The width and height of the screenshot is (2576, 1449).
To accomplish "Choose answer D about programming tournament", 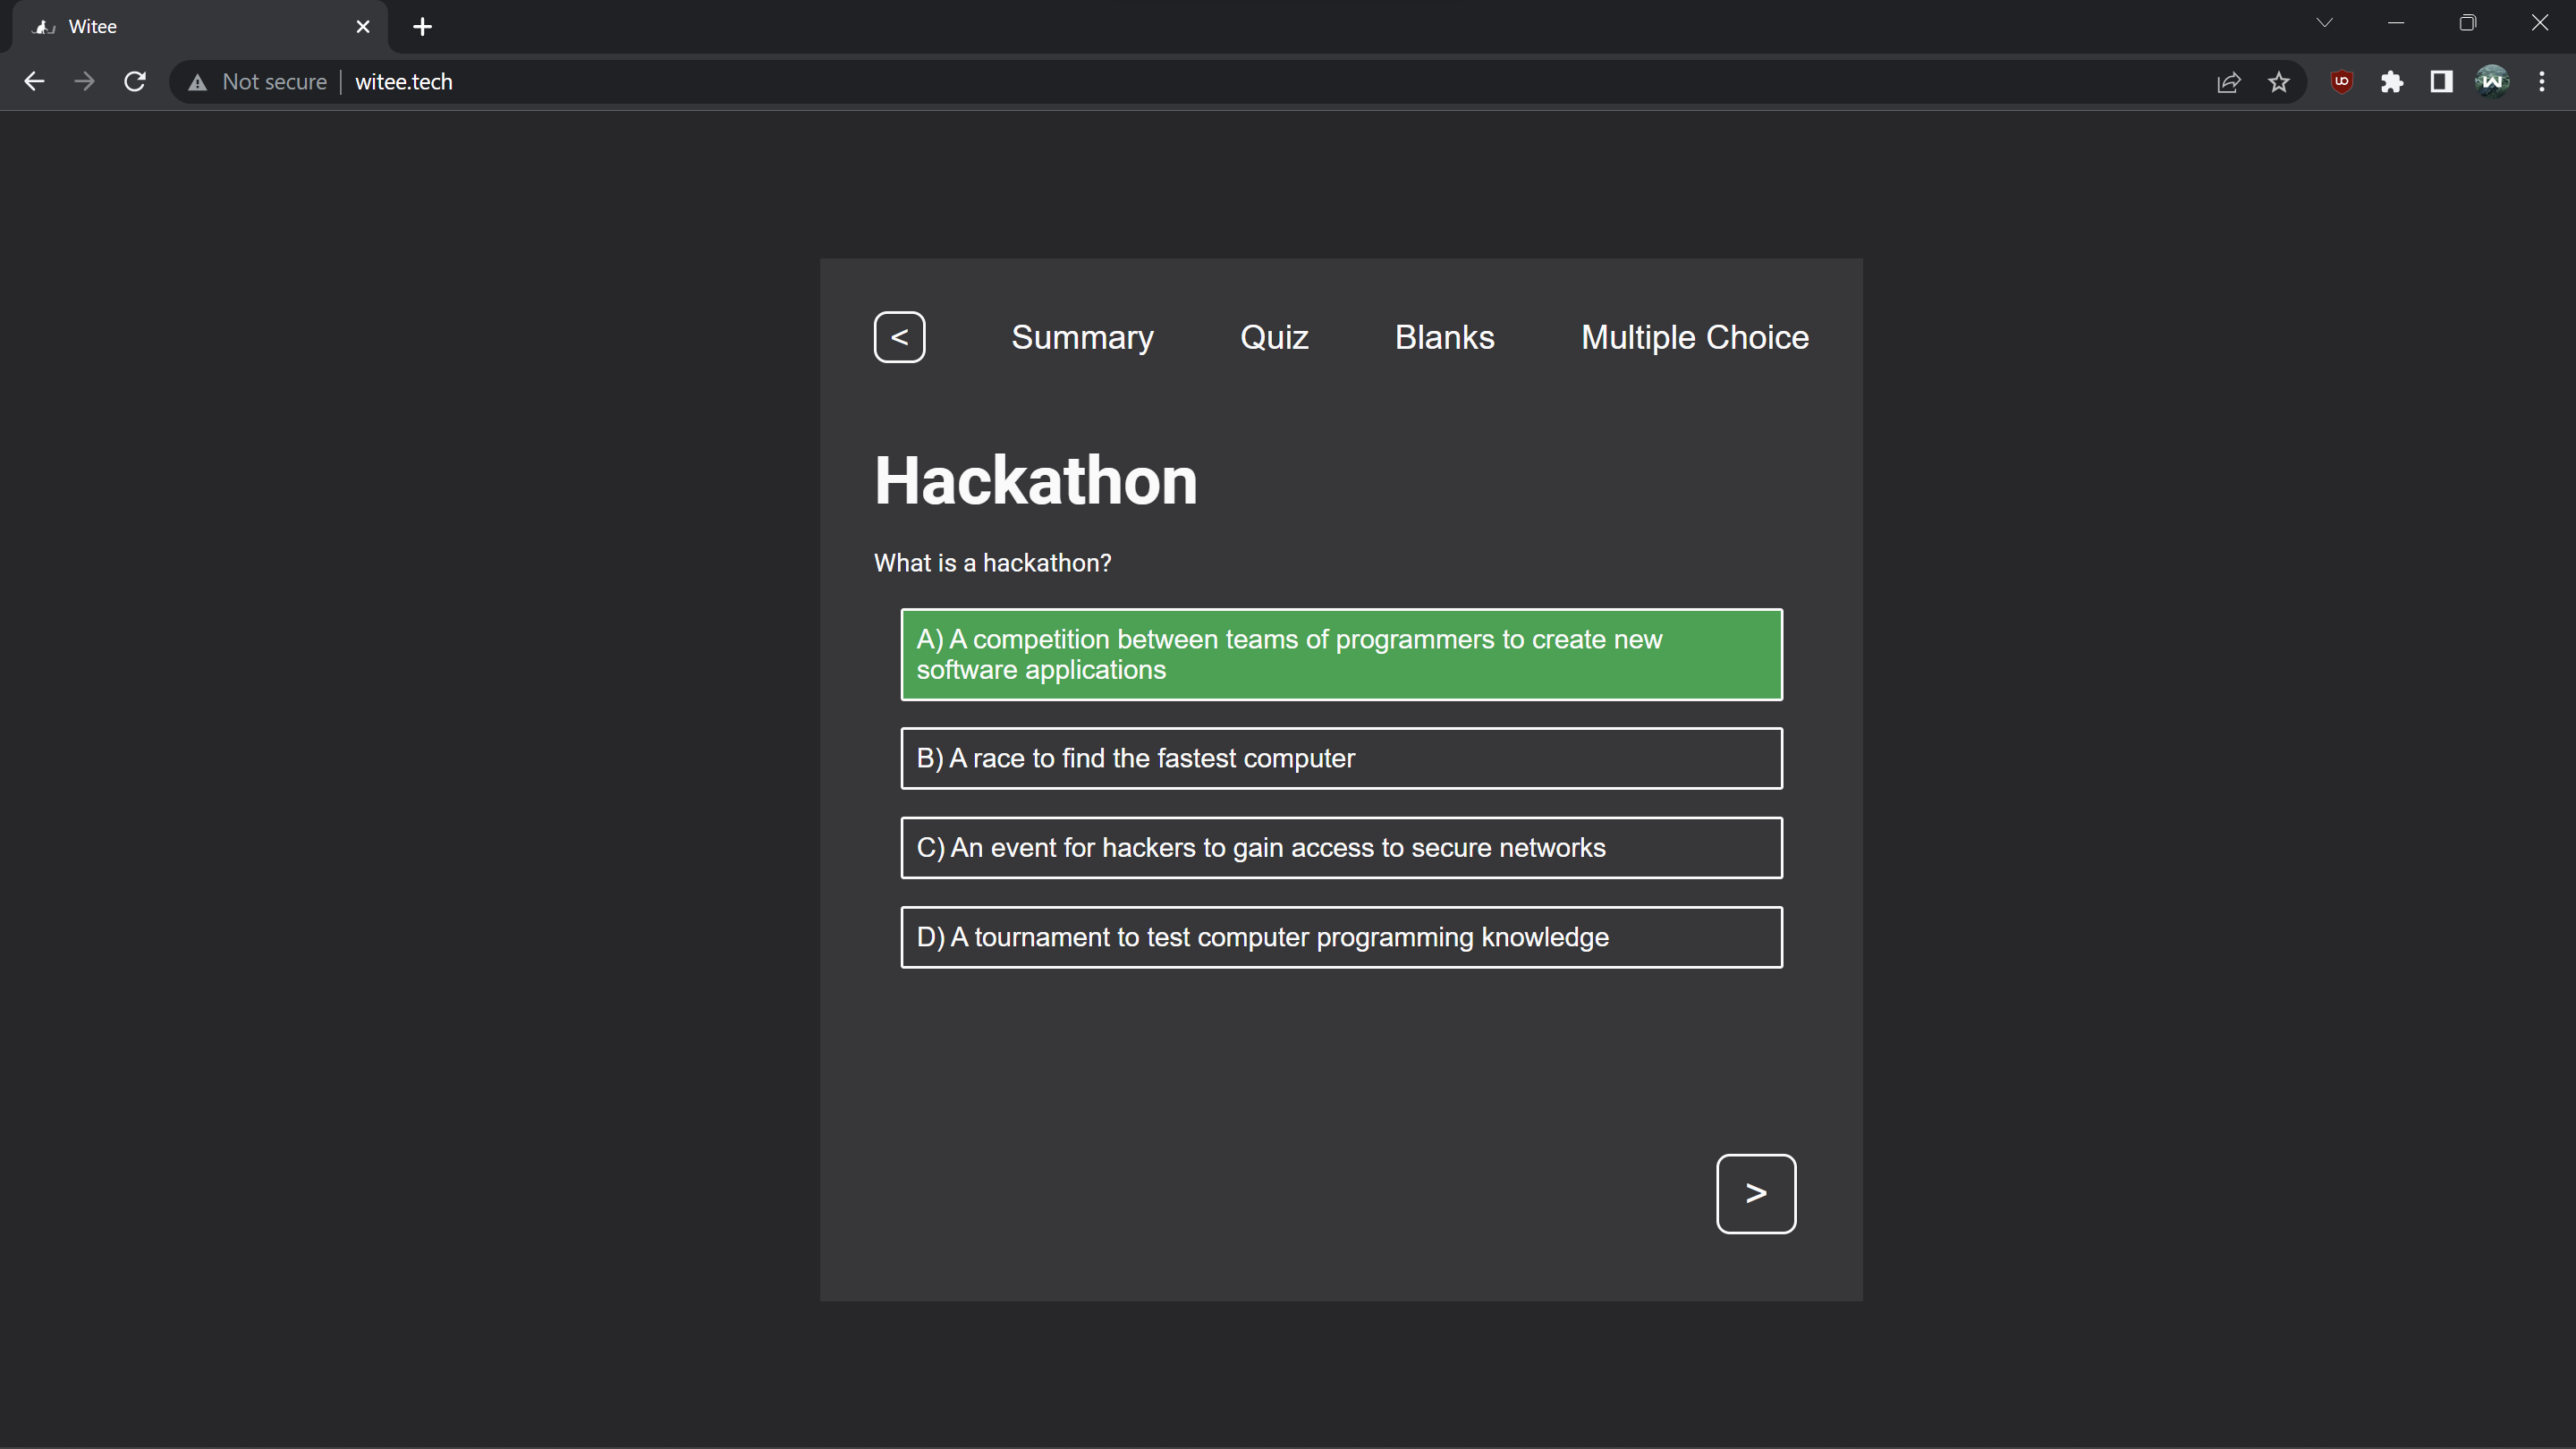I will coord(1340,937).
